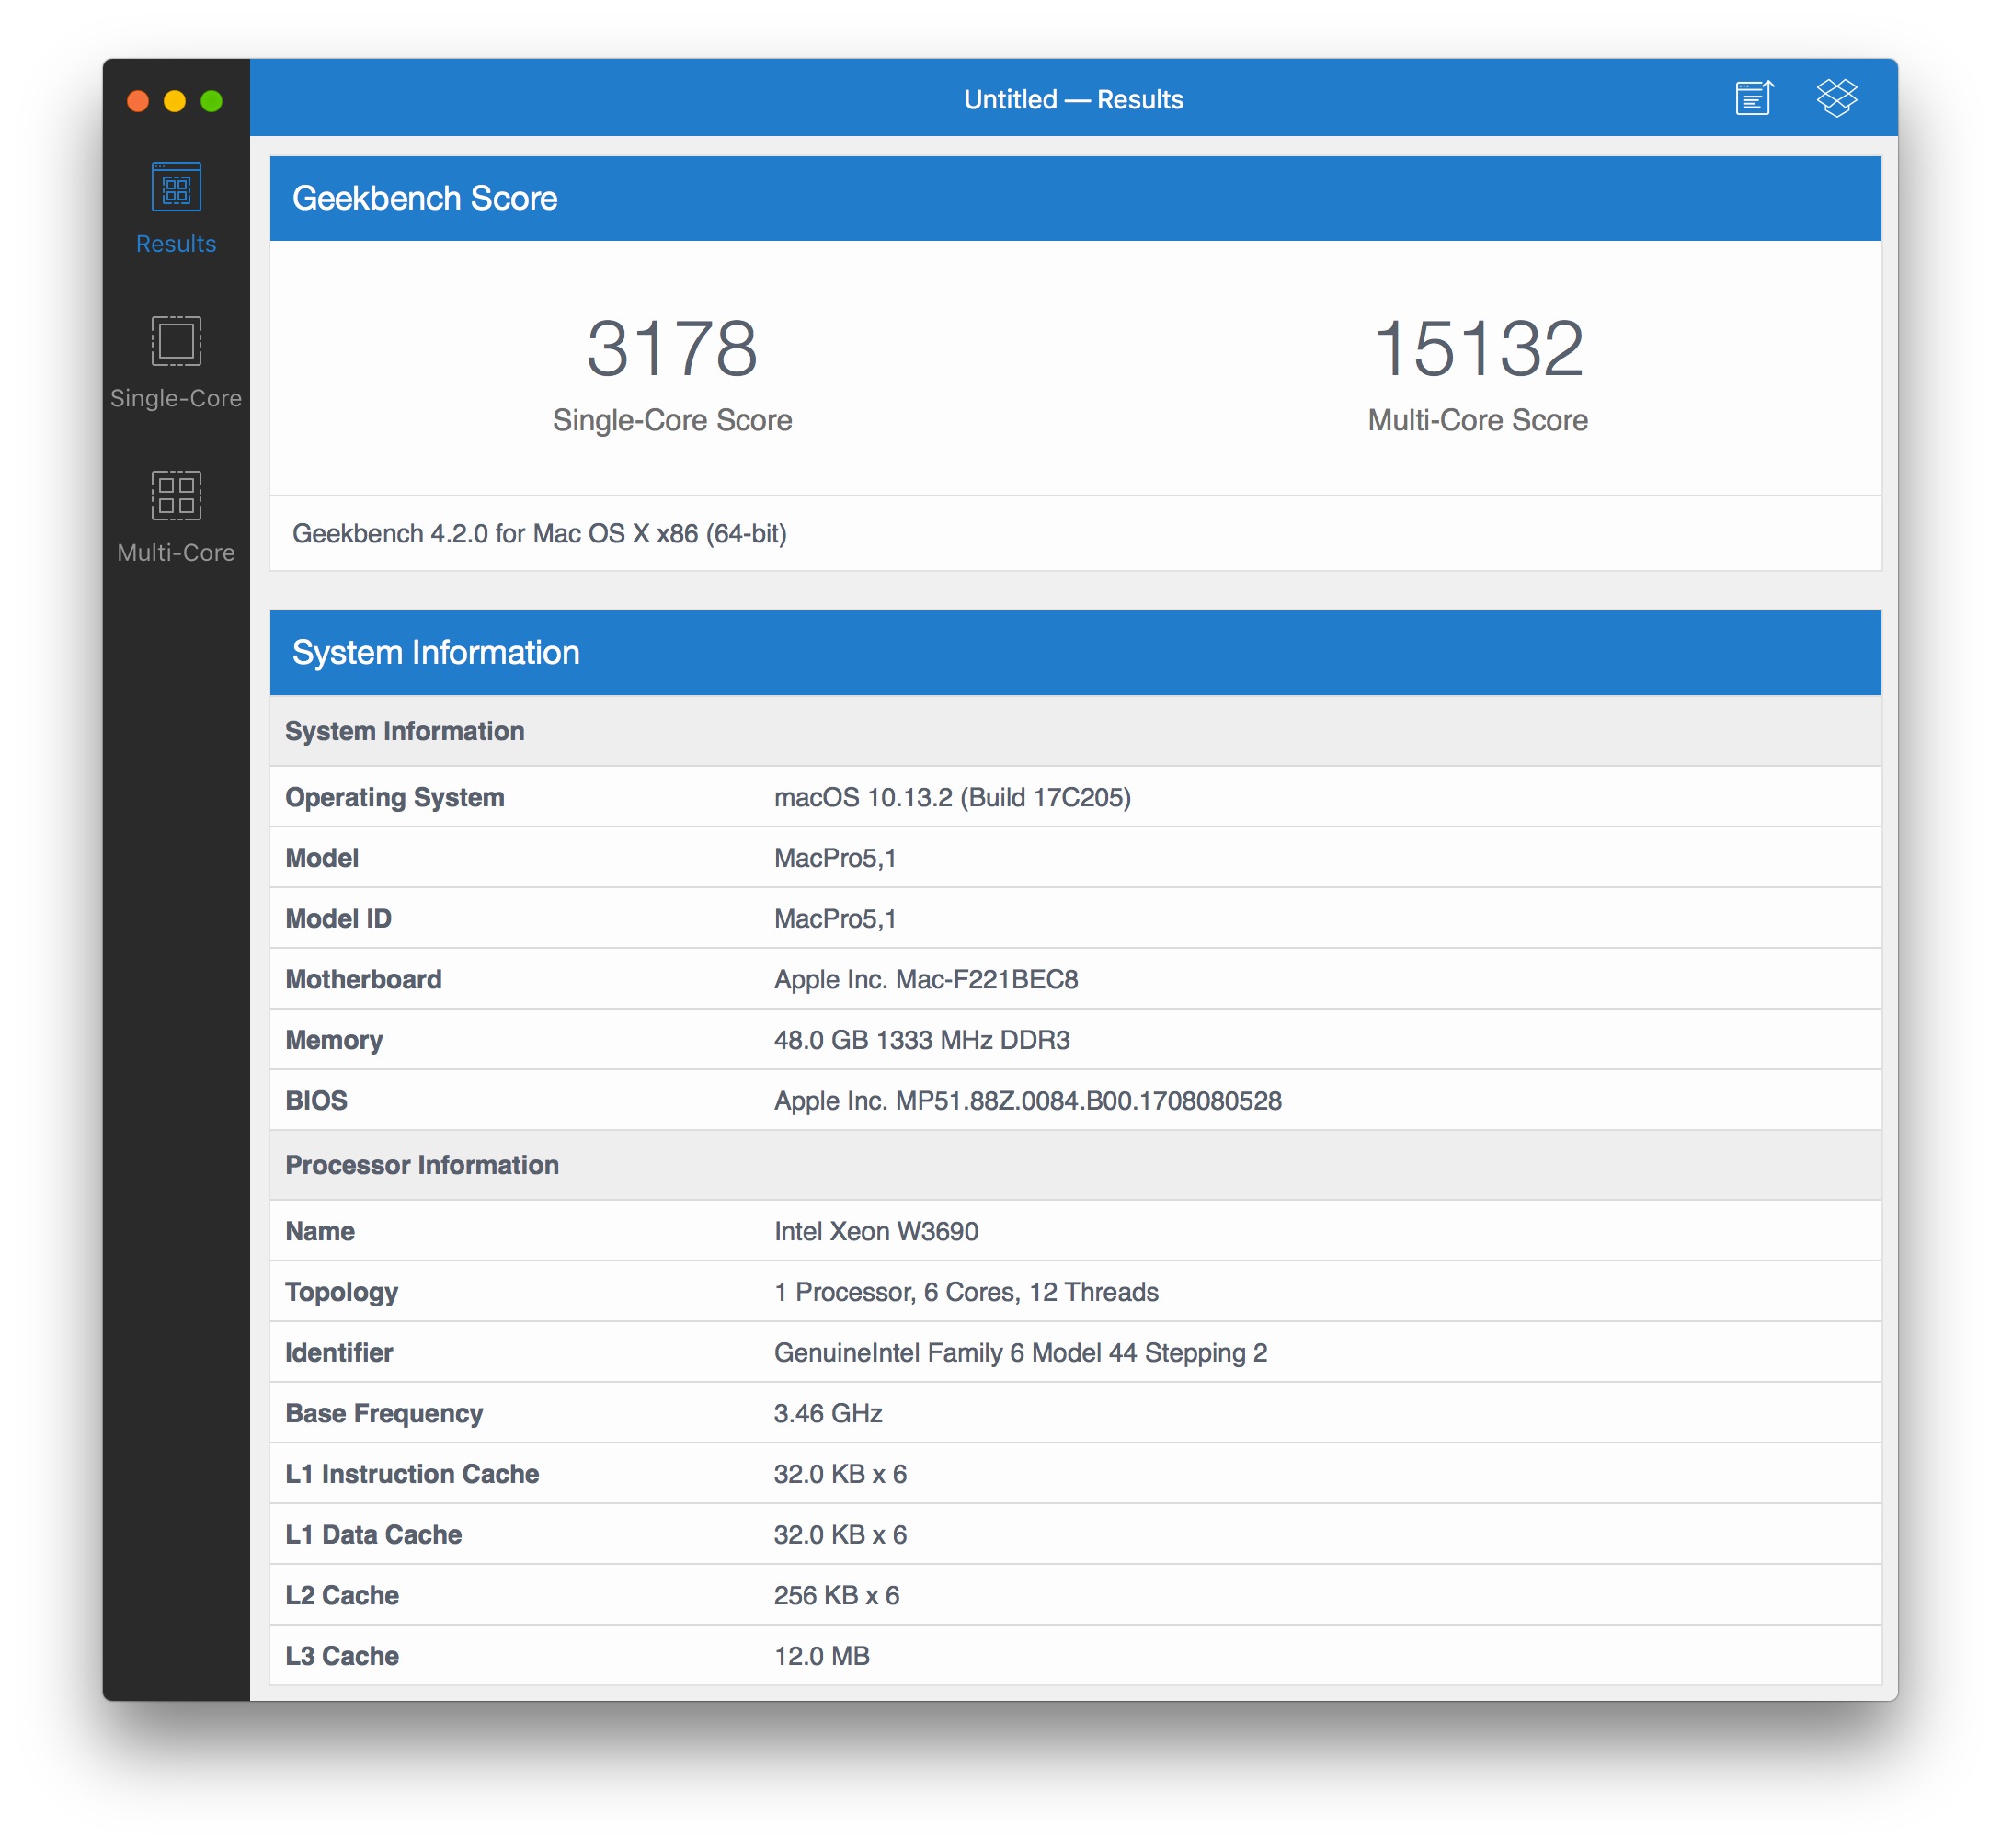Image resolution: width=2001 pixels, height=1848 pixels.
Task: Open the Results sidebar icon
Action: [x=176, y=187]
